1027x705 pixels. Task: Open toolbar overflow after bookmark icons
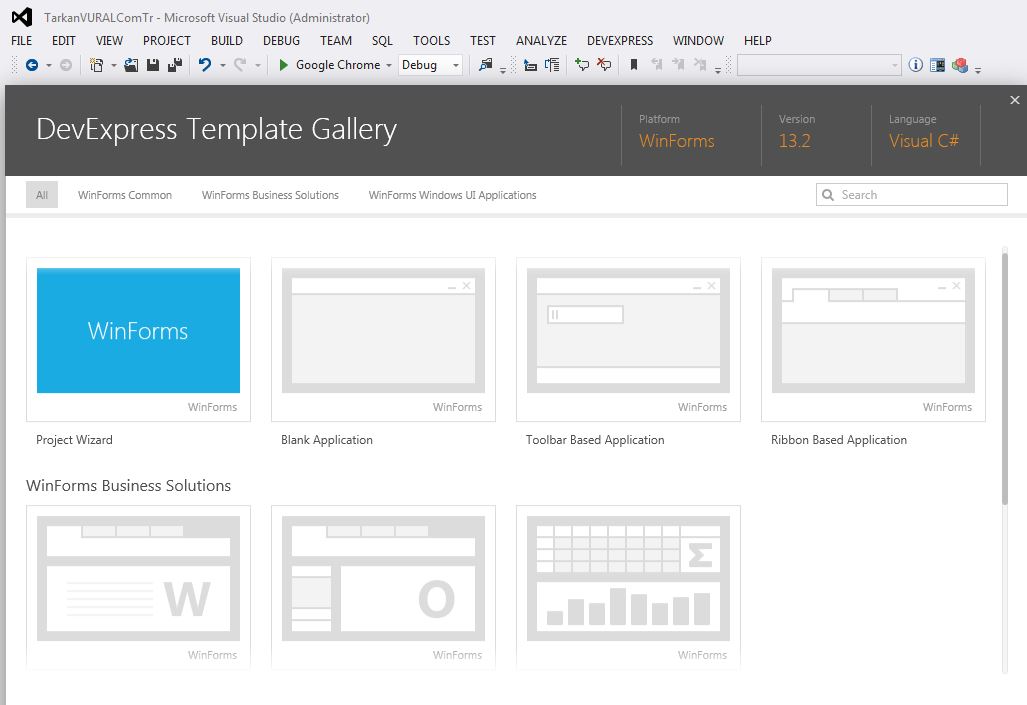point(718,69)
